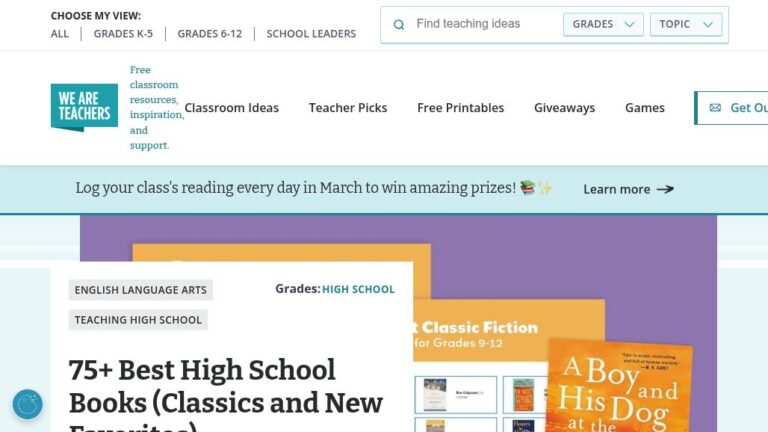Click the envelope icon in the Get Our button
768x432 pixels.
[x=715, y=108]
